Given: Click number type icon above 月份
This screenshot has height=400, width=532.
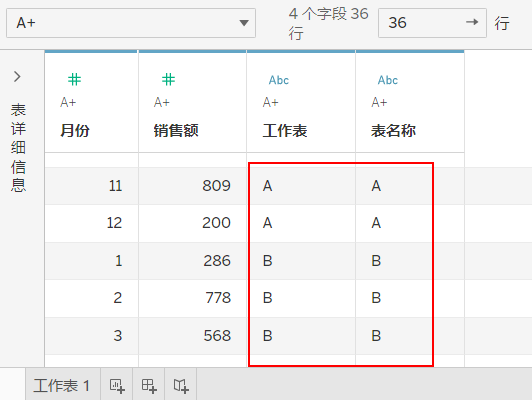Looking at the screenshot, I should (x=75, y=80).
